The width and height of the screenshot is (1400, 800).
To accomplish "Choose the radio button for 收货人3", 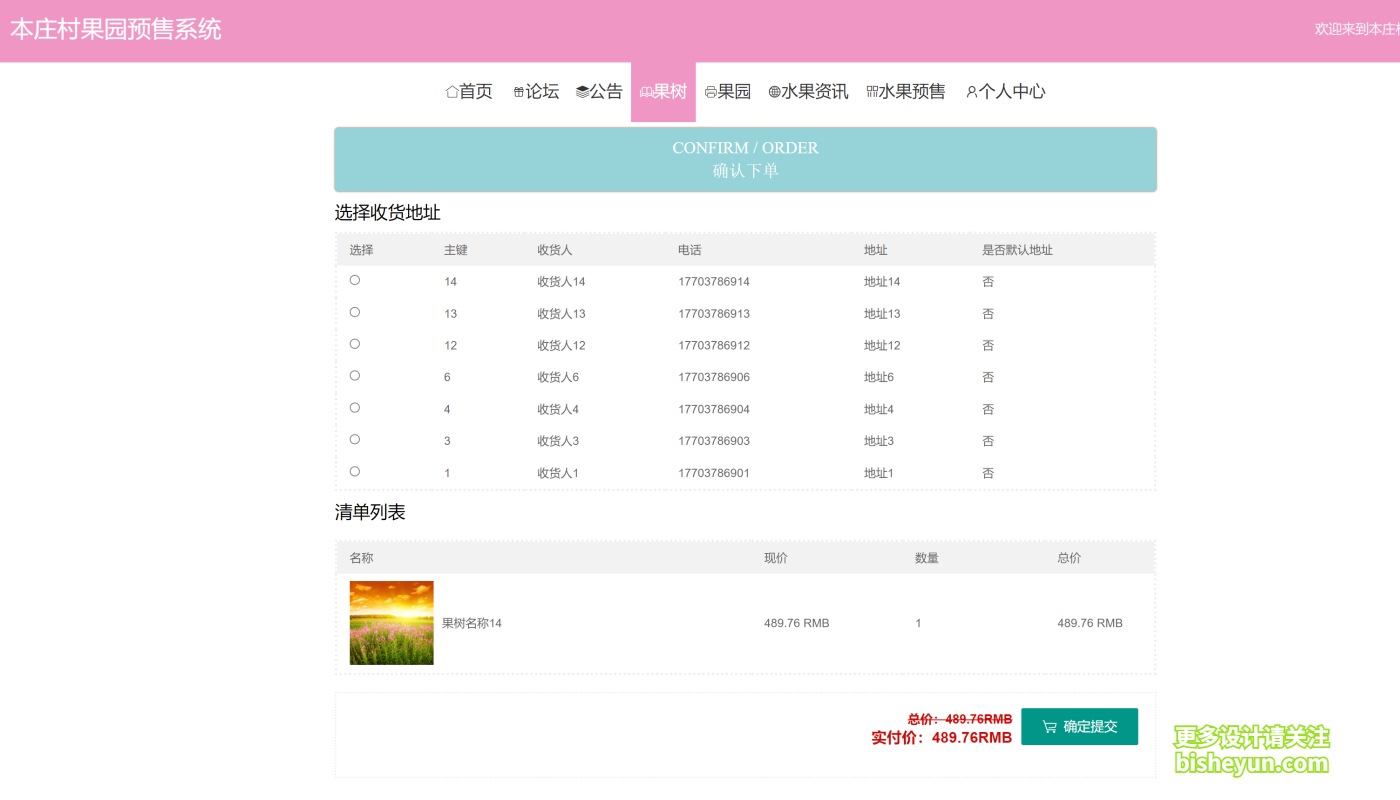I will point(355,440).
